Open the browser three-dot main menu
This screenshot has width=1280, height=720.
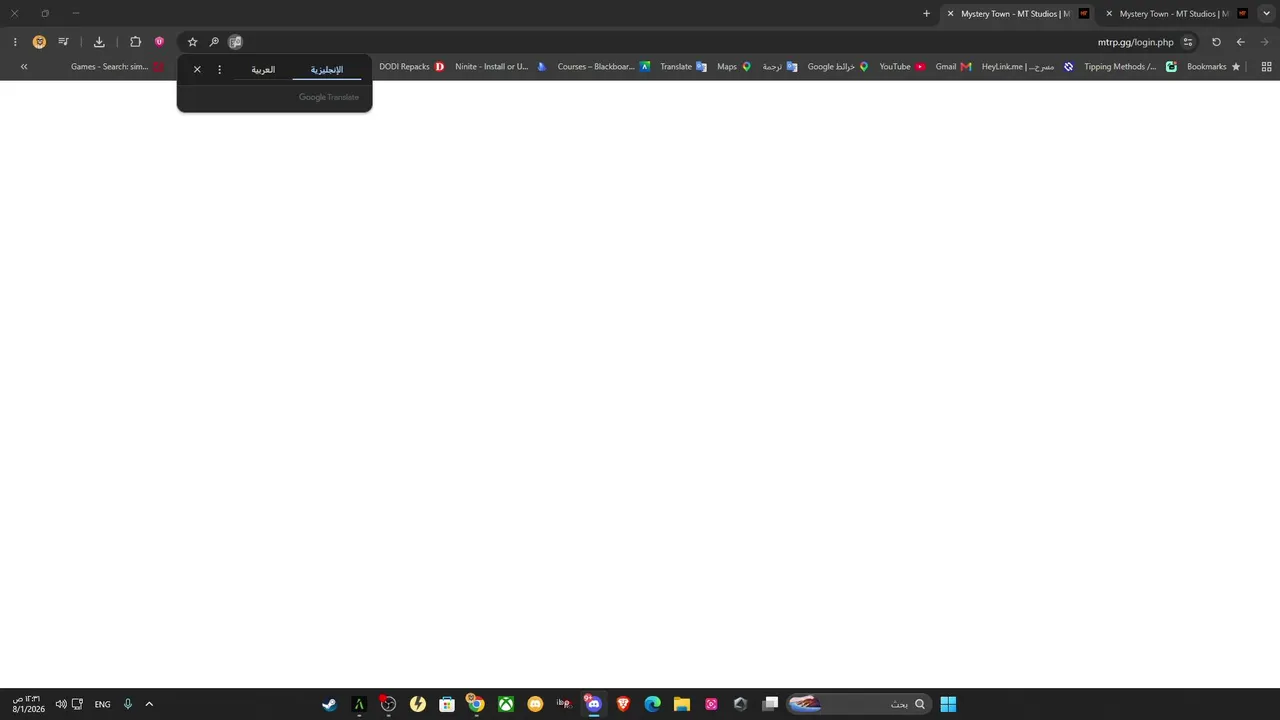click(15, 42)
